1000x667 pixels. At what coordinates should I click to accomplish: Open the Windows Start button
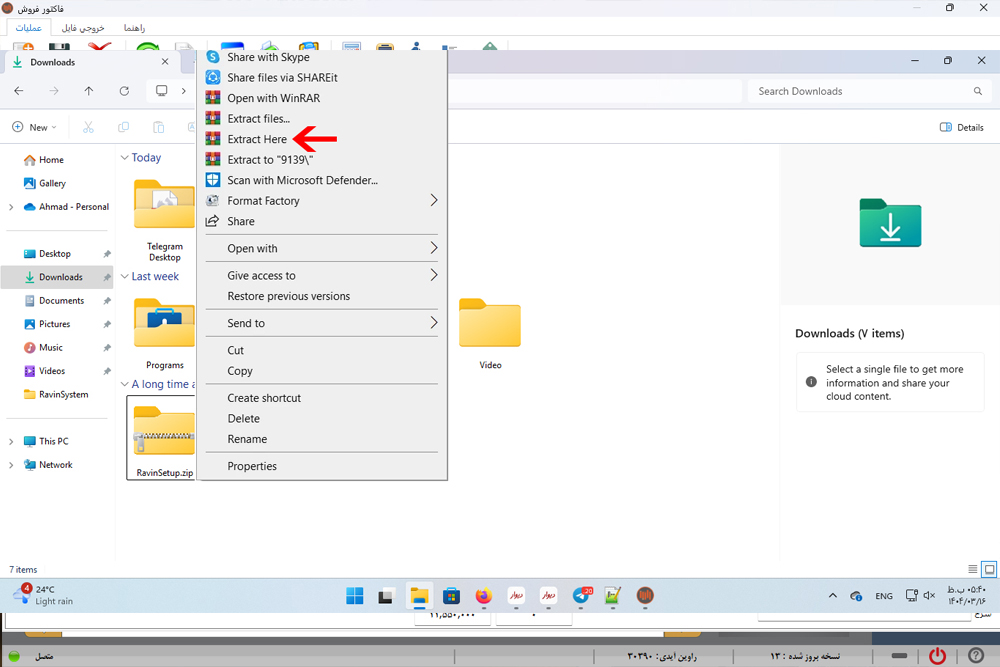pyautogui.click(x=355, y=597)
